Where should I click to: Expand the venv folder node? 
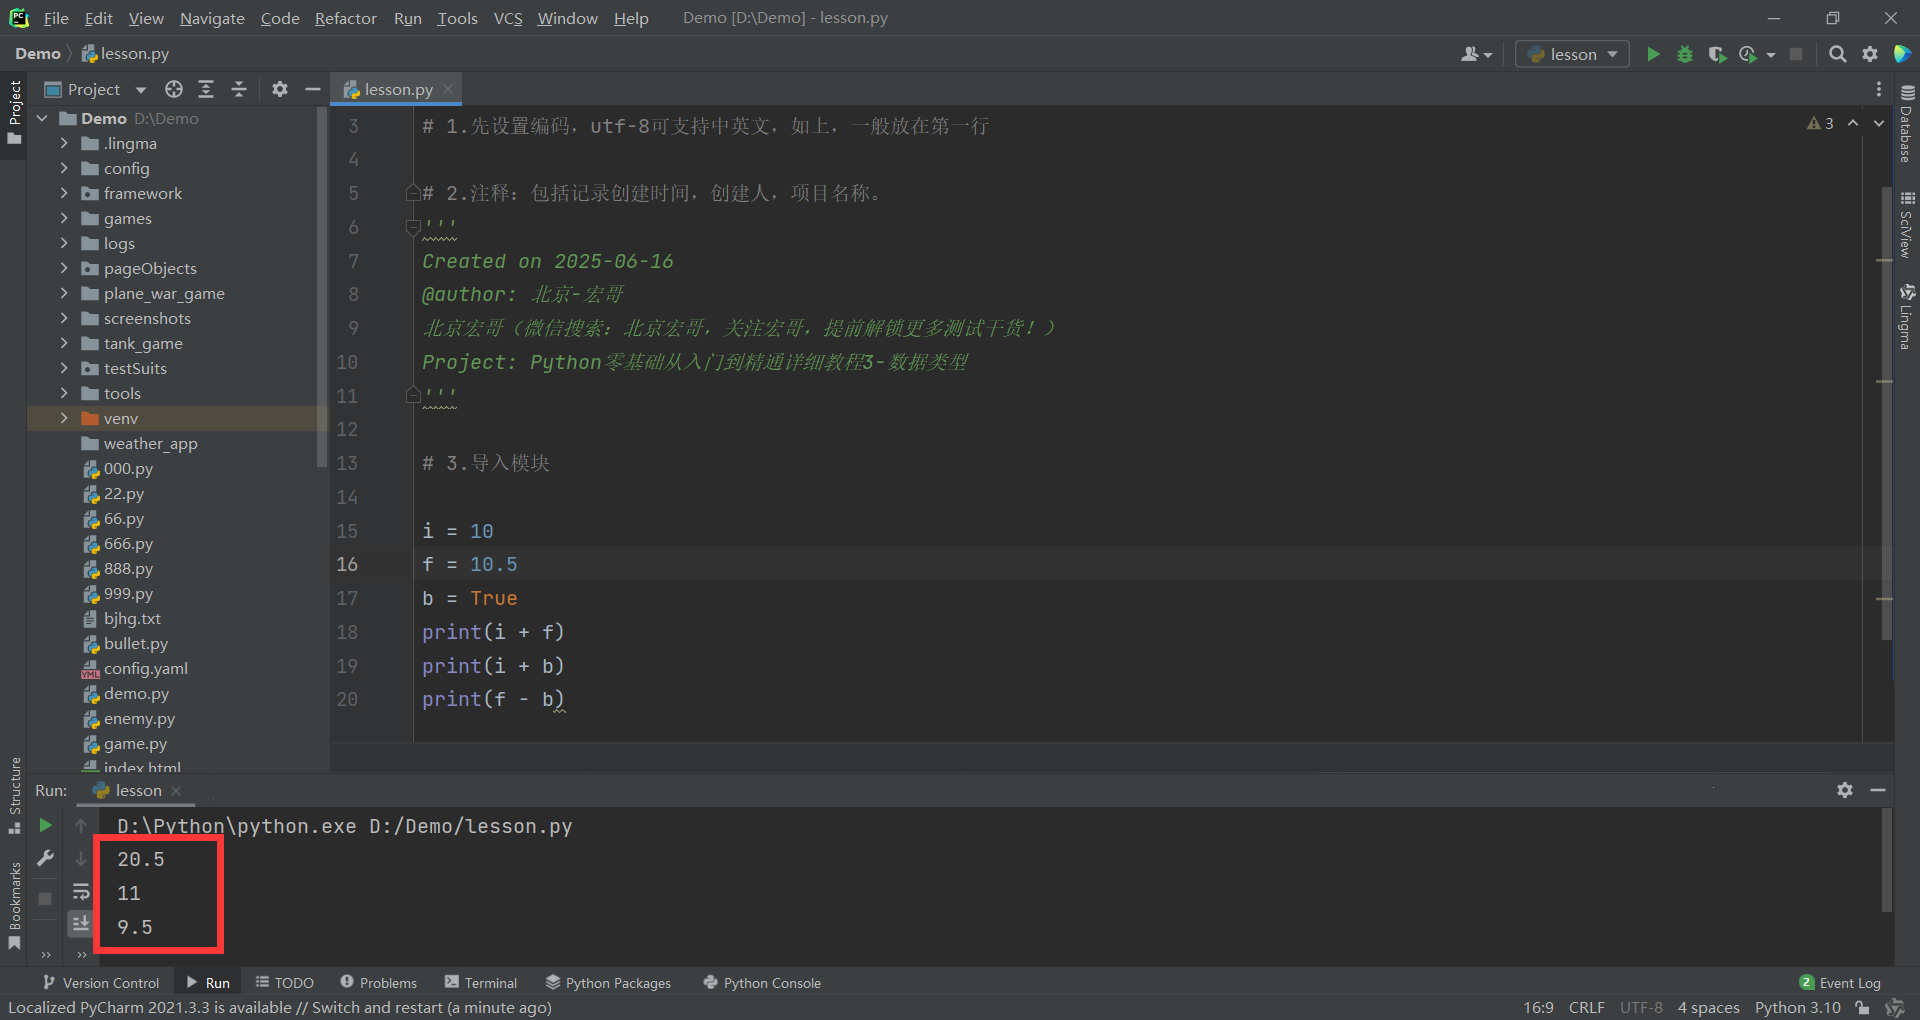coord(64,418)
